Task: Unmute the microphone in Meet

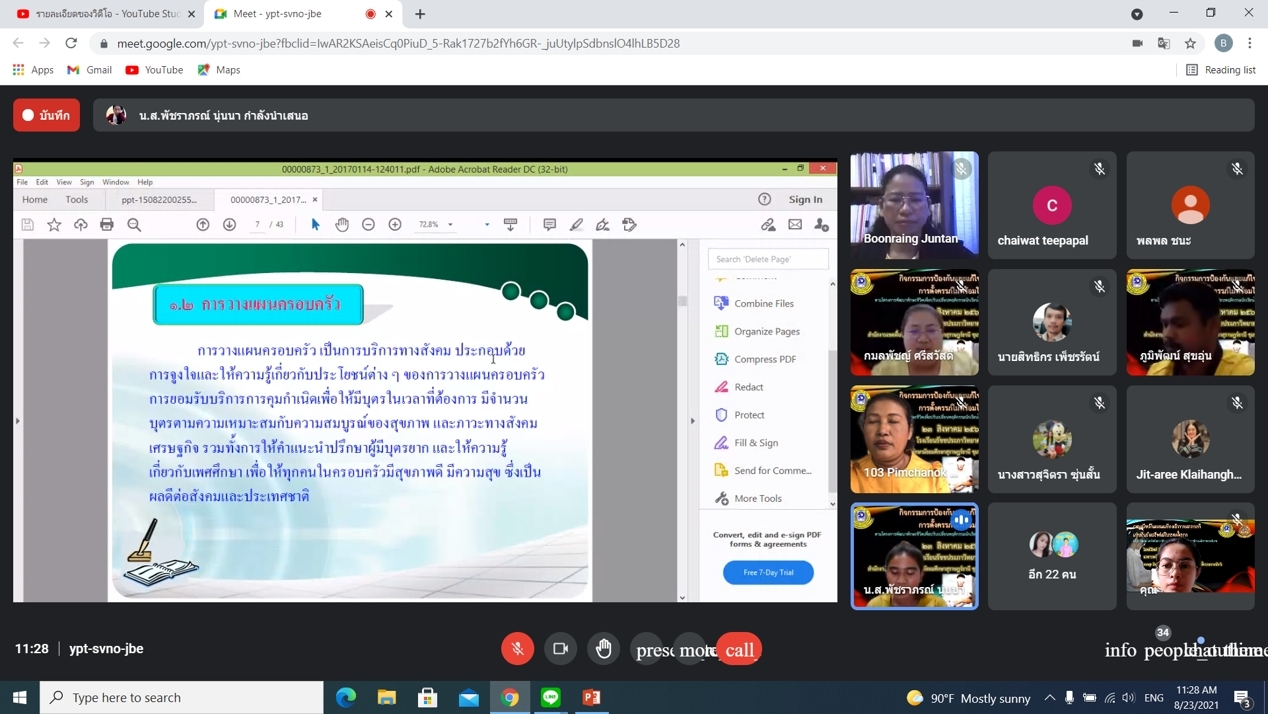Action: [517, 649]
